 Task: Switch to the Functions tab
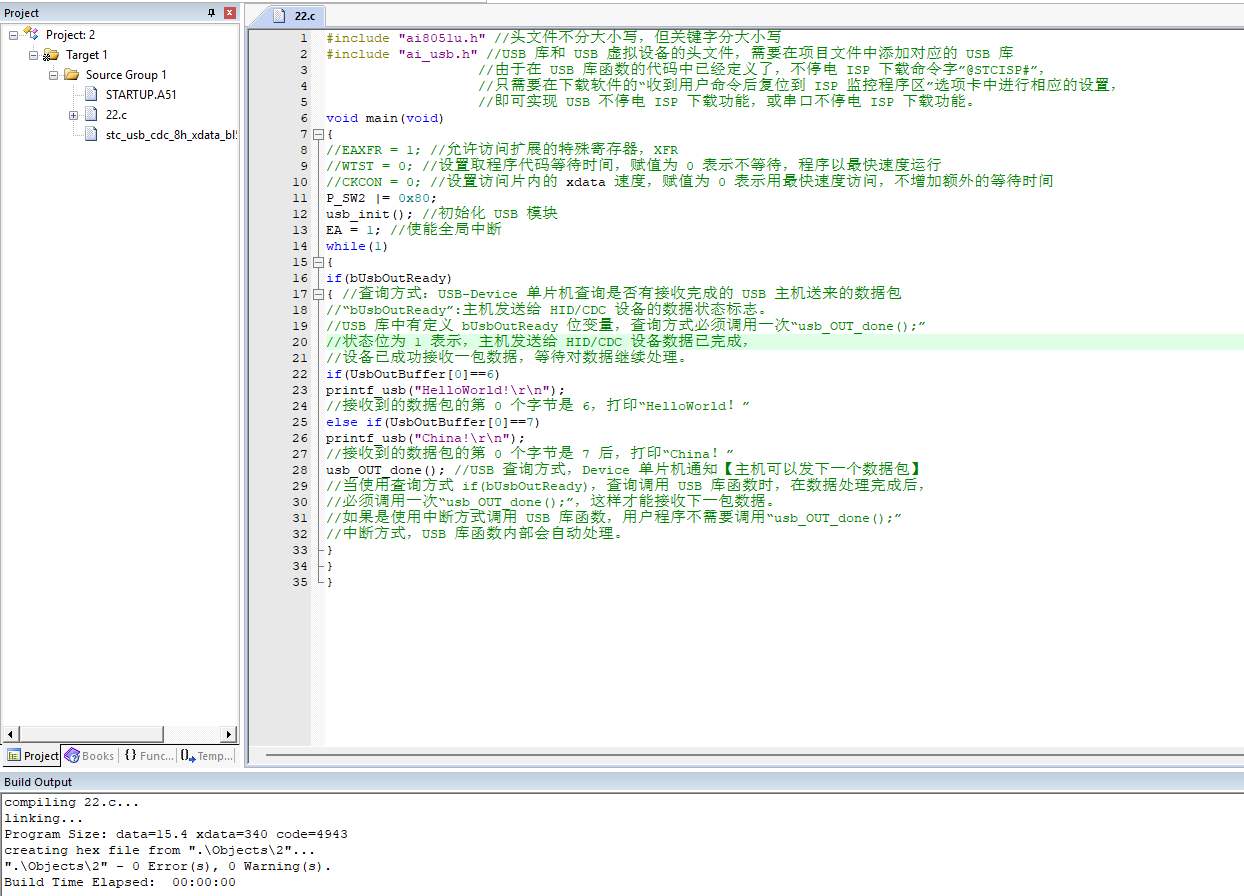(148, 756)
